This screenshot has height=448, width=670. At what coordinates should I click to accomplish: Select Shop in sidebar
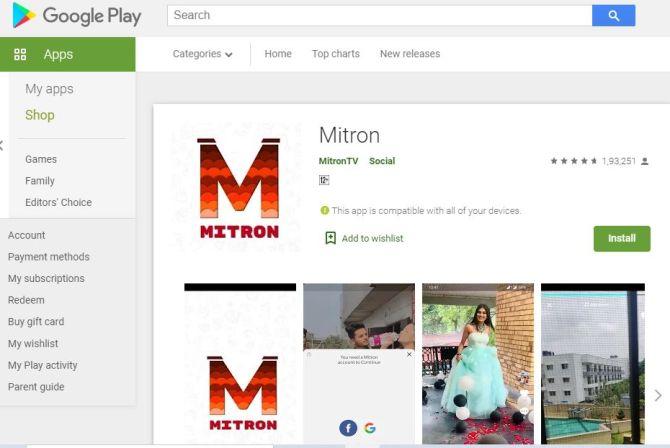[x=40, y=115]
